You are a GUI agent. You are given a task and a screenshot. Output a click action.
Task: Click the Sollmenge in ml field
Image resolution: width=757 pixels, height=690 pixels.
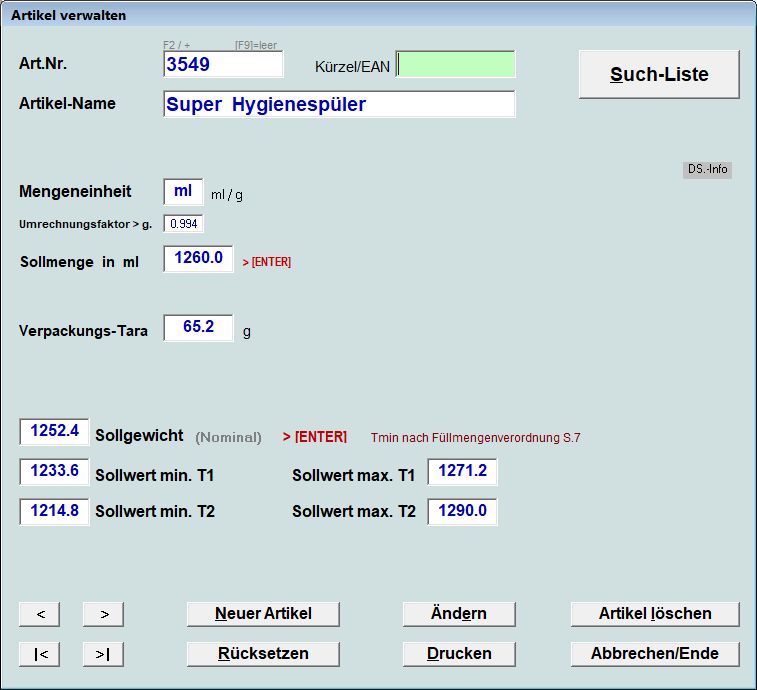pos(198,259)
